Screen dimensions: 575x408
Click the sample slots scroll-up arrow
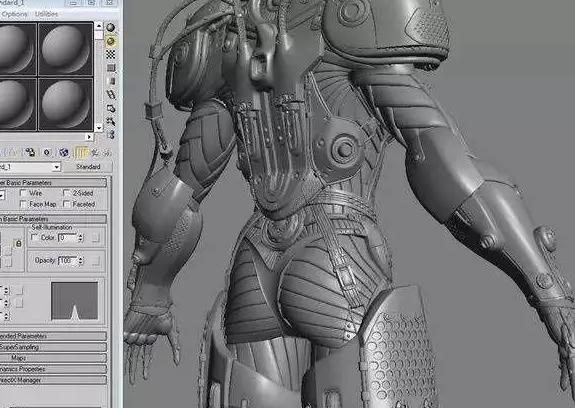99,26
